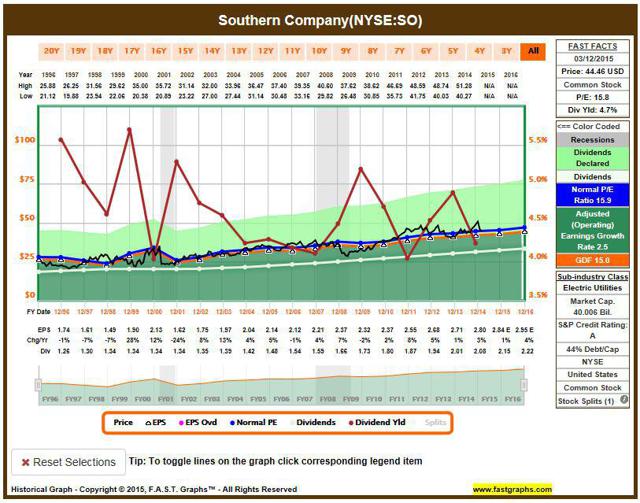
Task: Grab the right range slider handle
Action: coord(524,385)
